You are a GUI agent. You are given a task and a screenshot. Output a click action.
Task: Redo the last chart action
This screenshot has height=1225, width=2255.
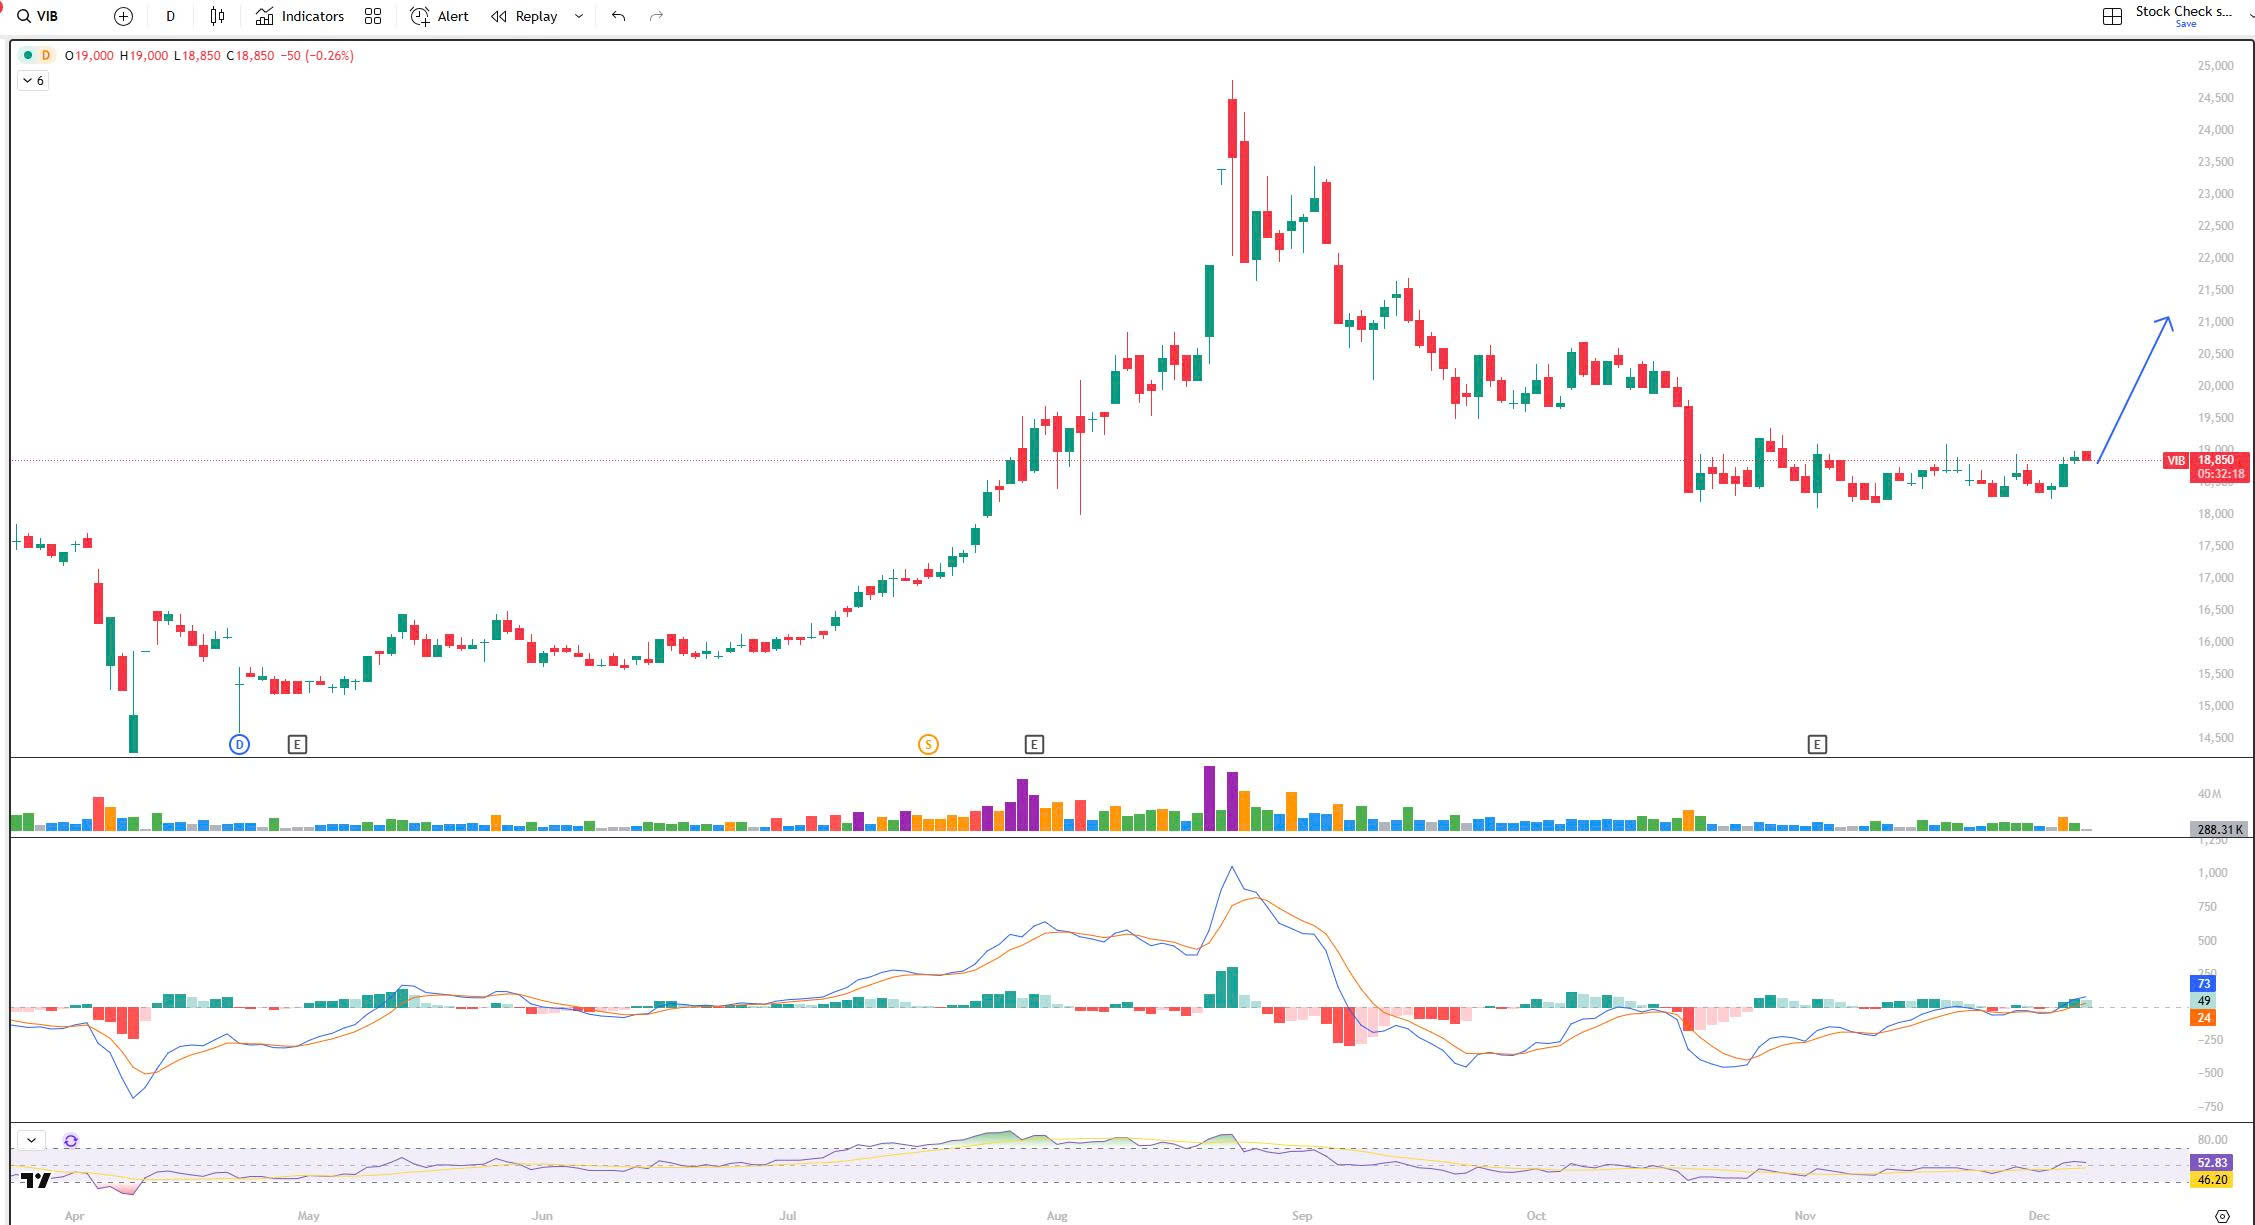(x=656, y=16)
